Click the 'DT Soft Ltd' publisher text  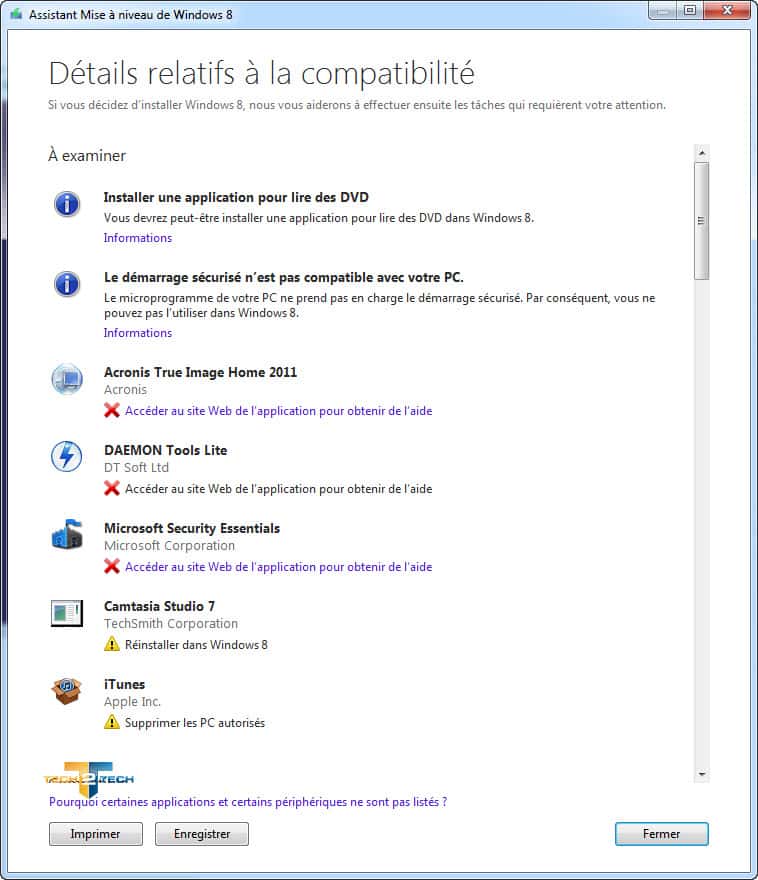136,468
